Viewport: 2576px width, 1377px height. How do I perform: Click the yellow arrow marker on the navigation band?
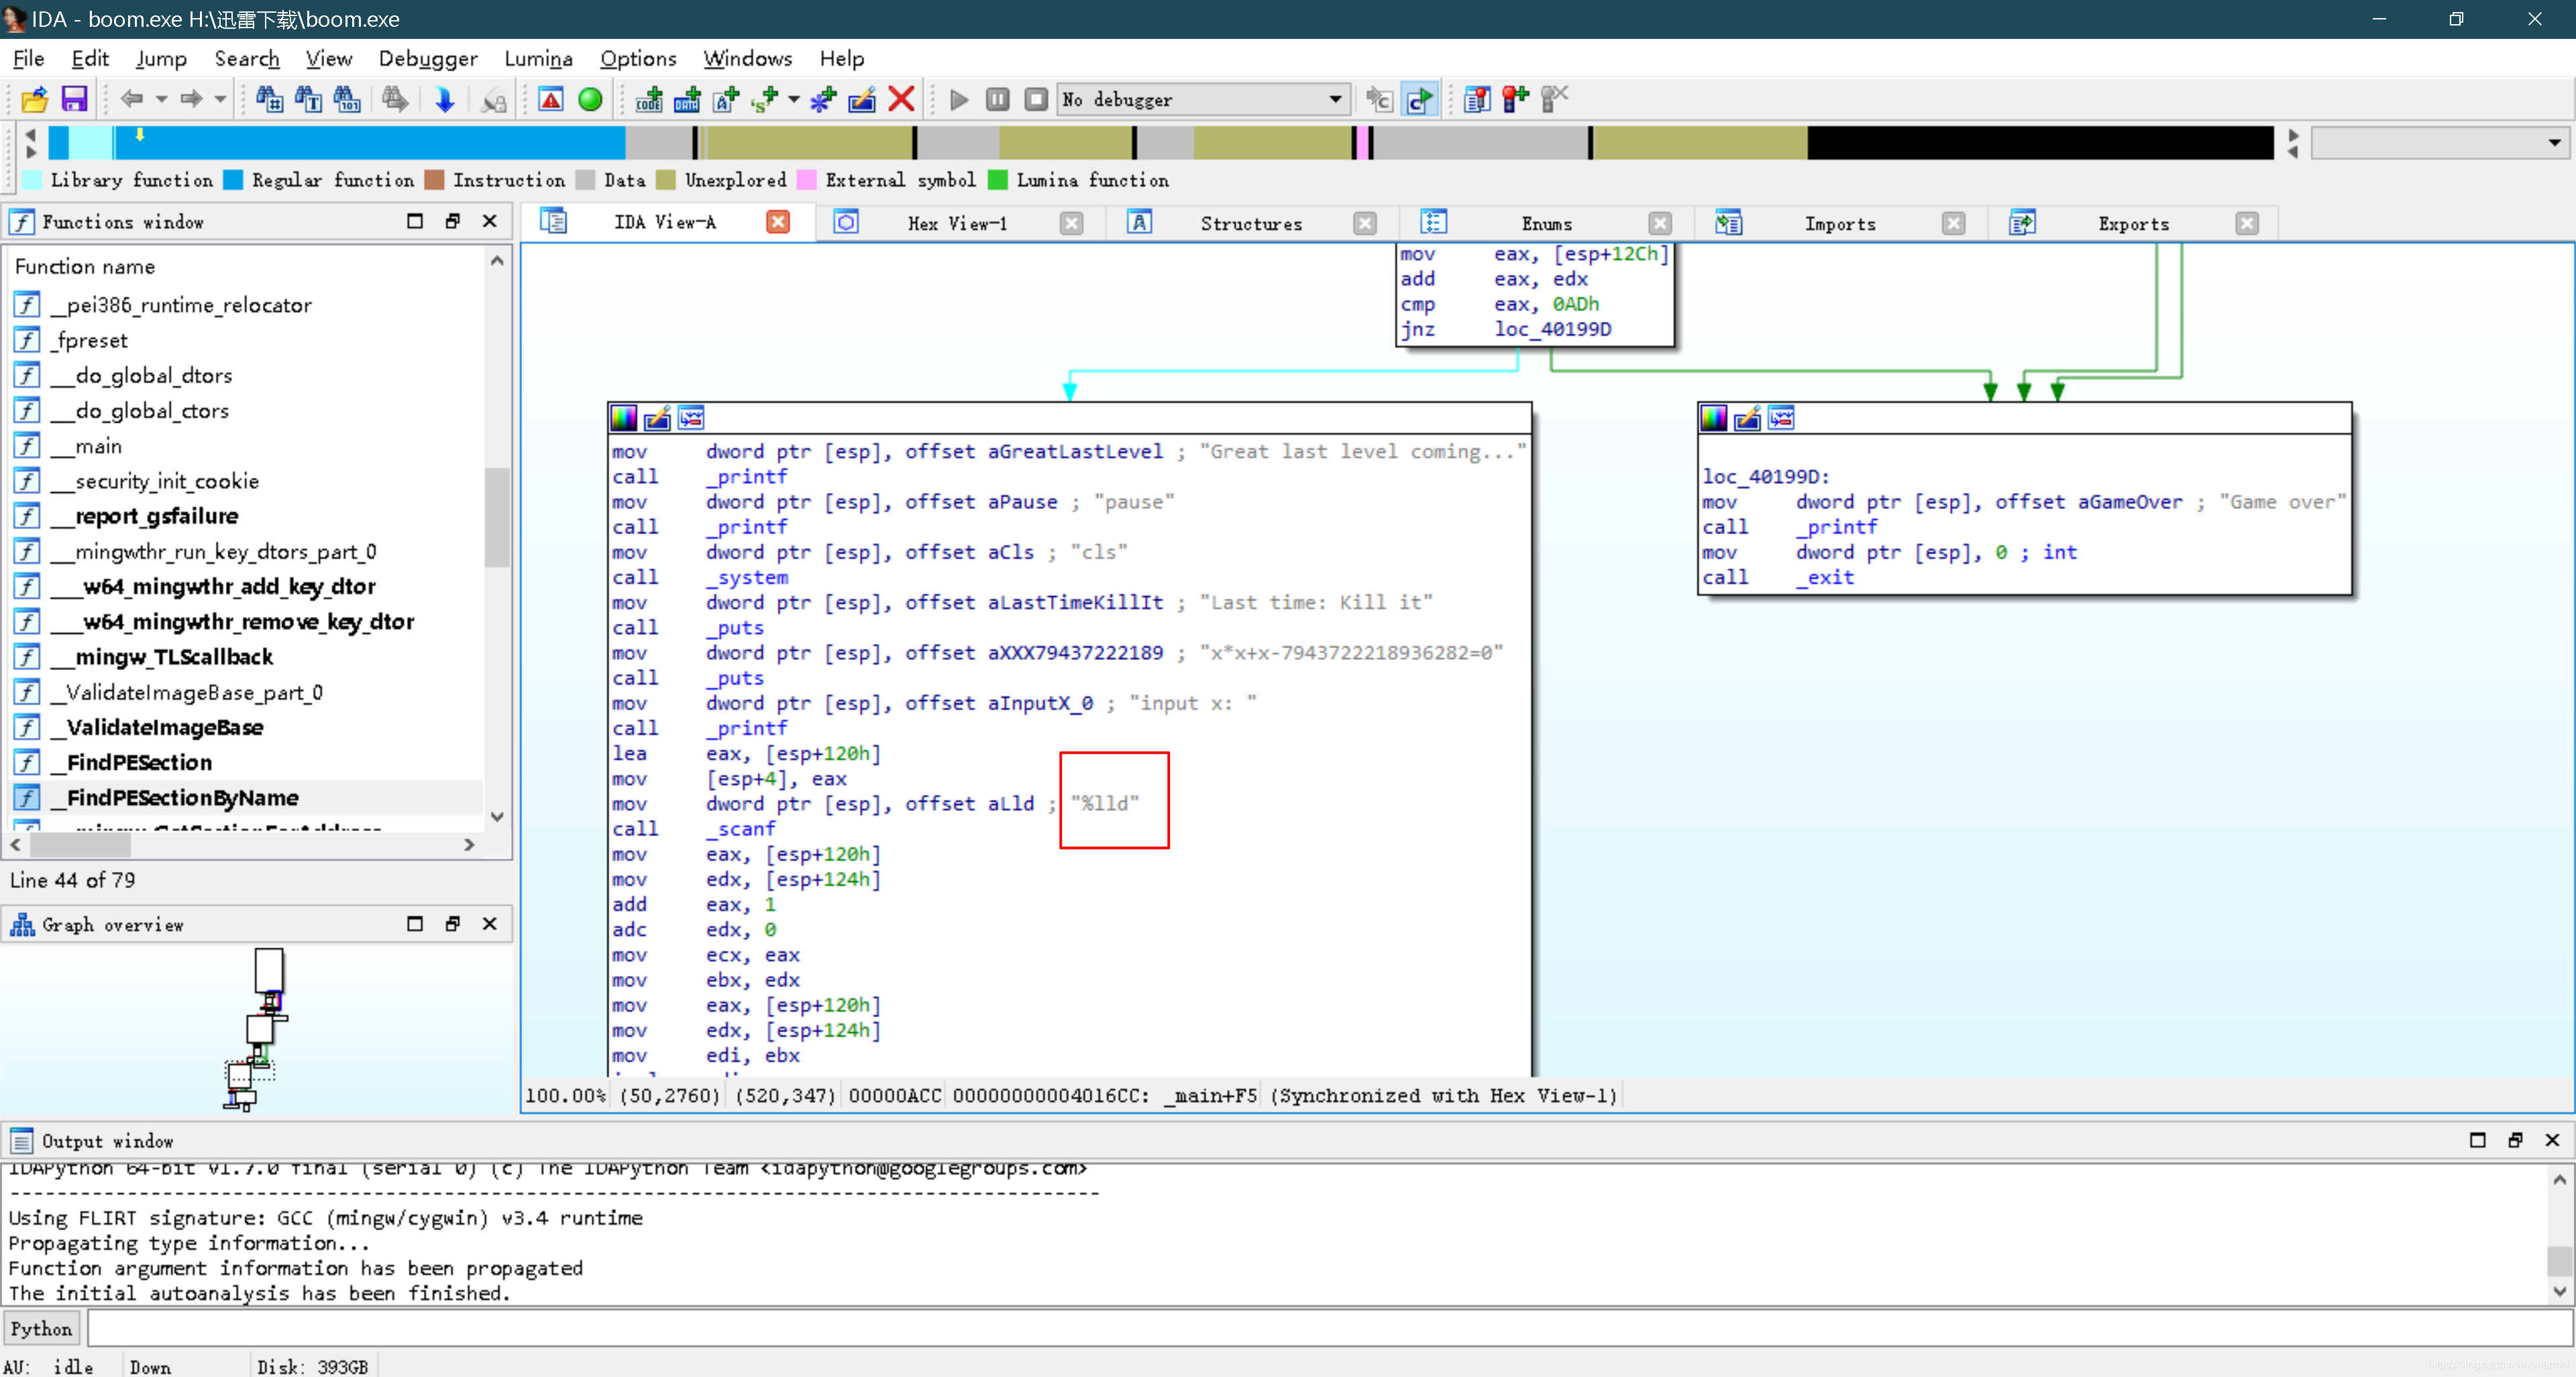tap(140, 134)
